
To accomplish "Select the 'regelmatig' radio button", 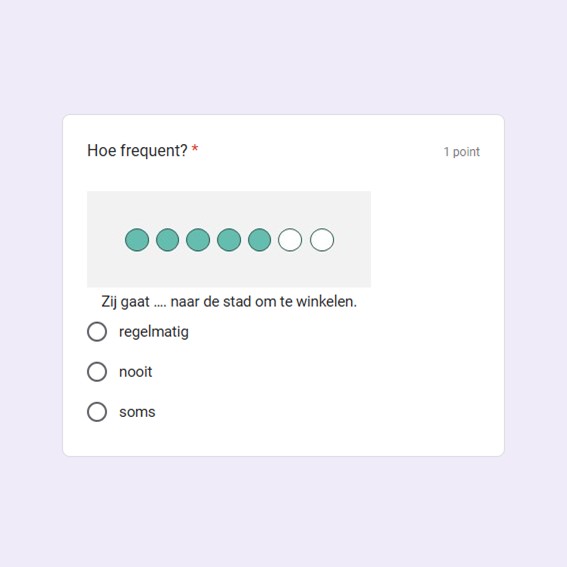I will tap(97, 332).
